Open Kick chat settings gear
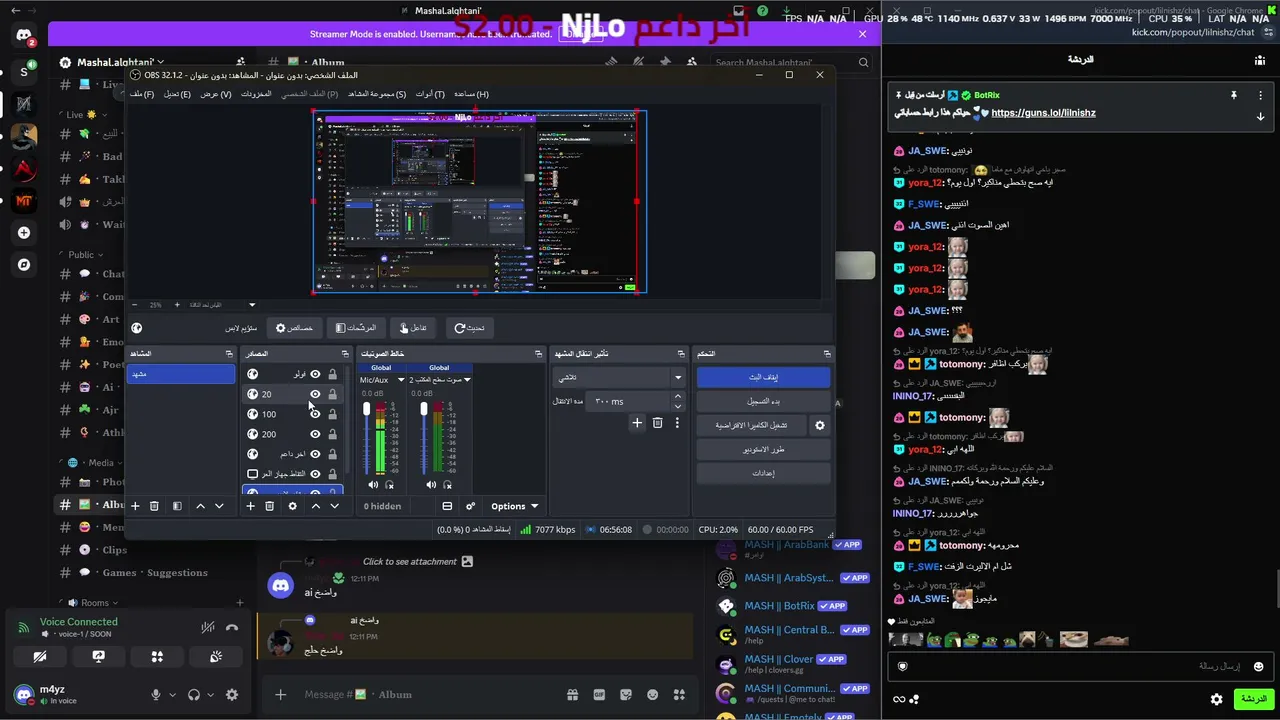1280x720 pixels. (x=1216, y=699)
